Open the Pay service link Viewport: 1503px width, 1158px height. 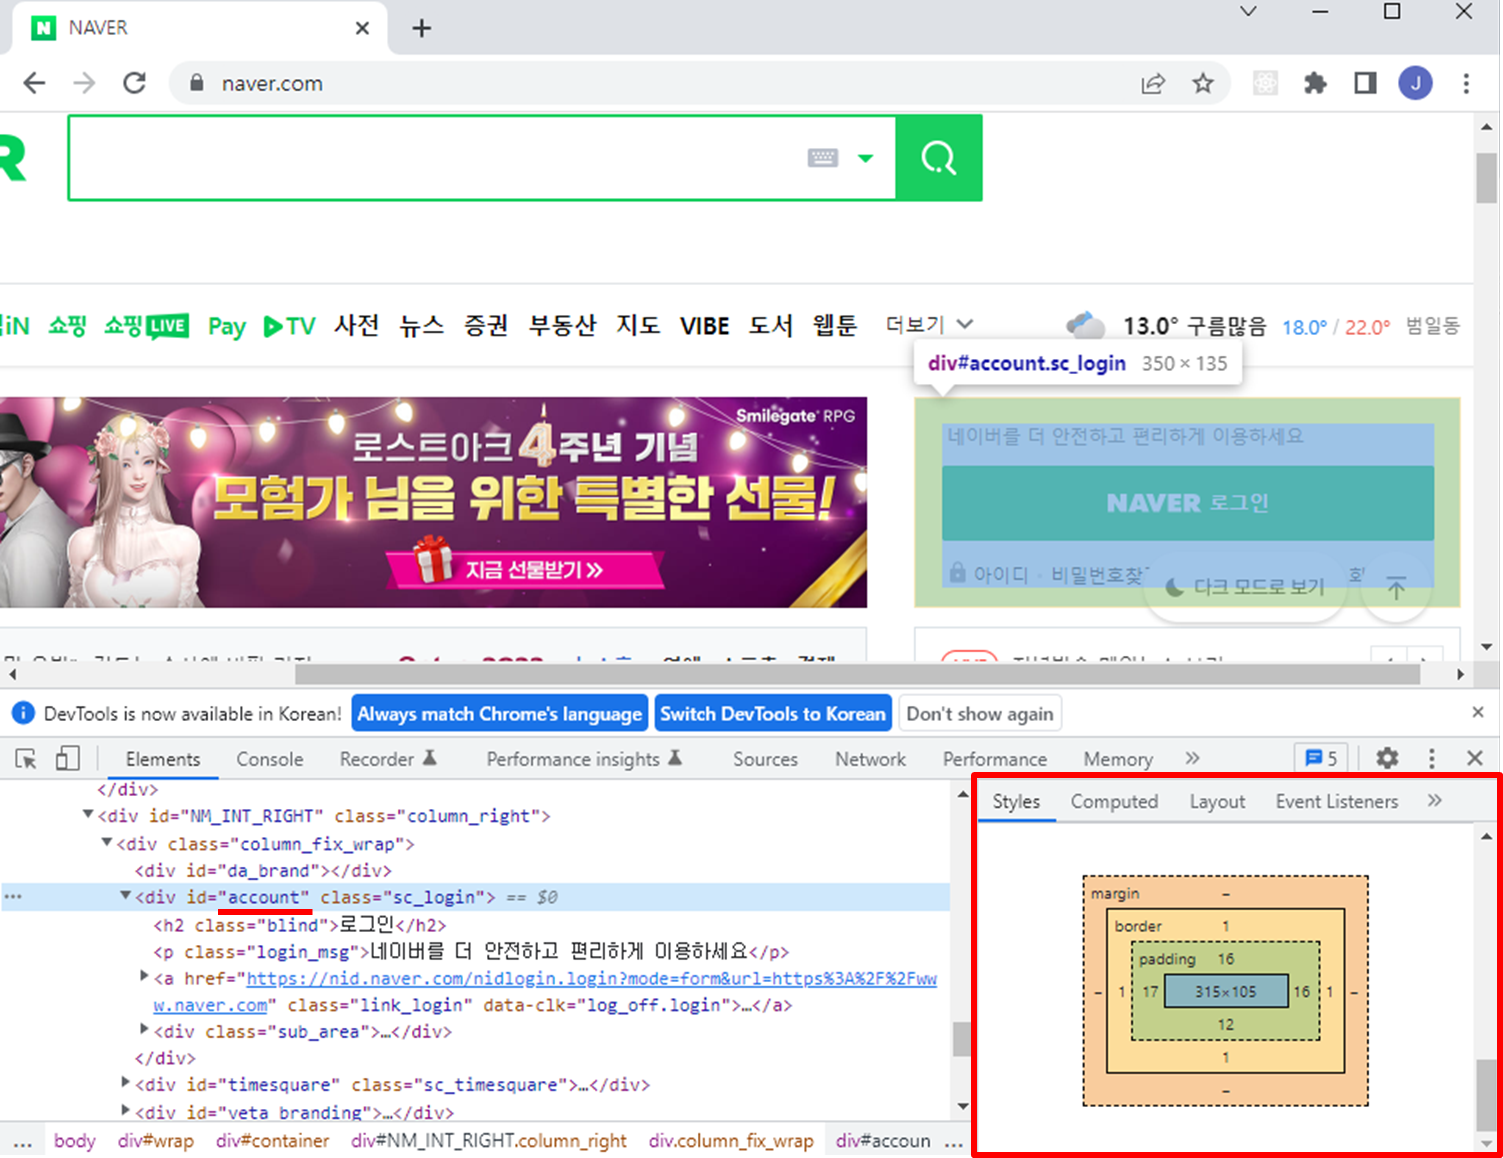(227, 327)
